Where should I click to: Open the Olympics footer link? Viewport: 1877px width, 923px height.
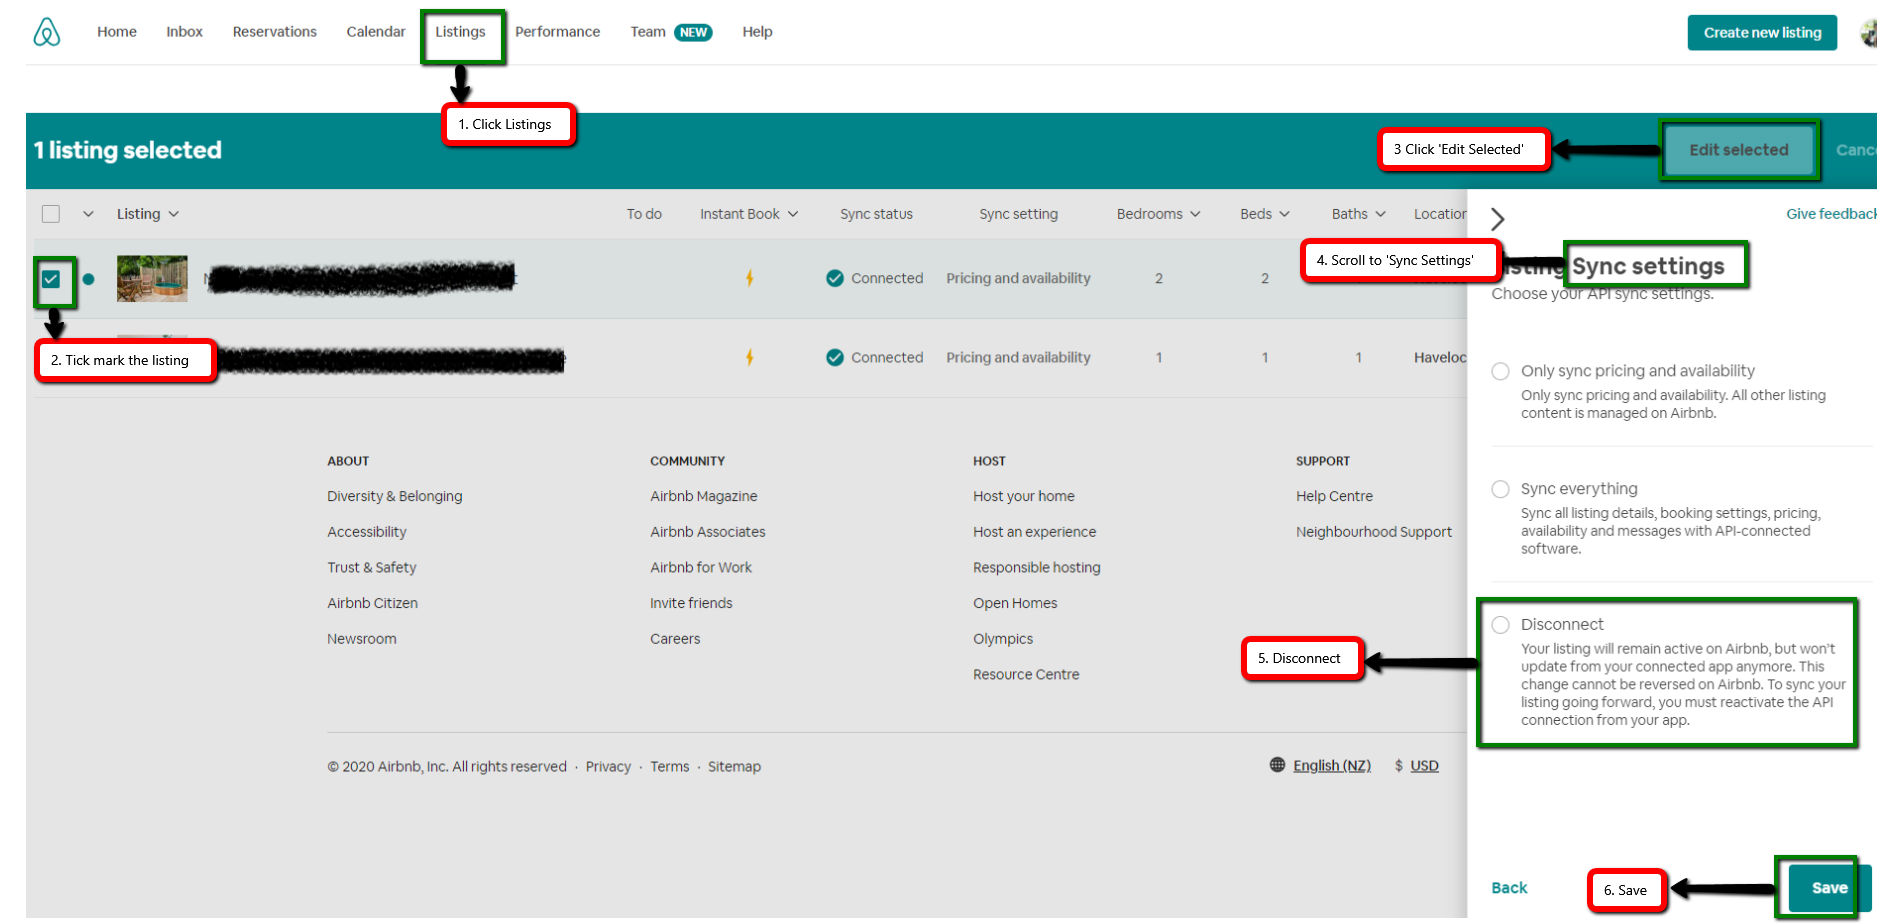(x=1003, y=639)
